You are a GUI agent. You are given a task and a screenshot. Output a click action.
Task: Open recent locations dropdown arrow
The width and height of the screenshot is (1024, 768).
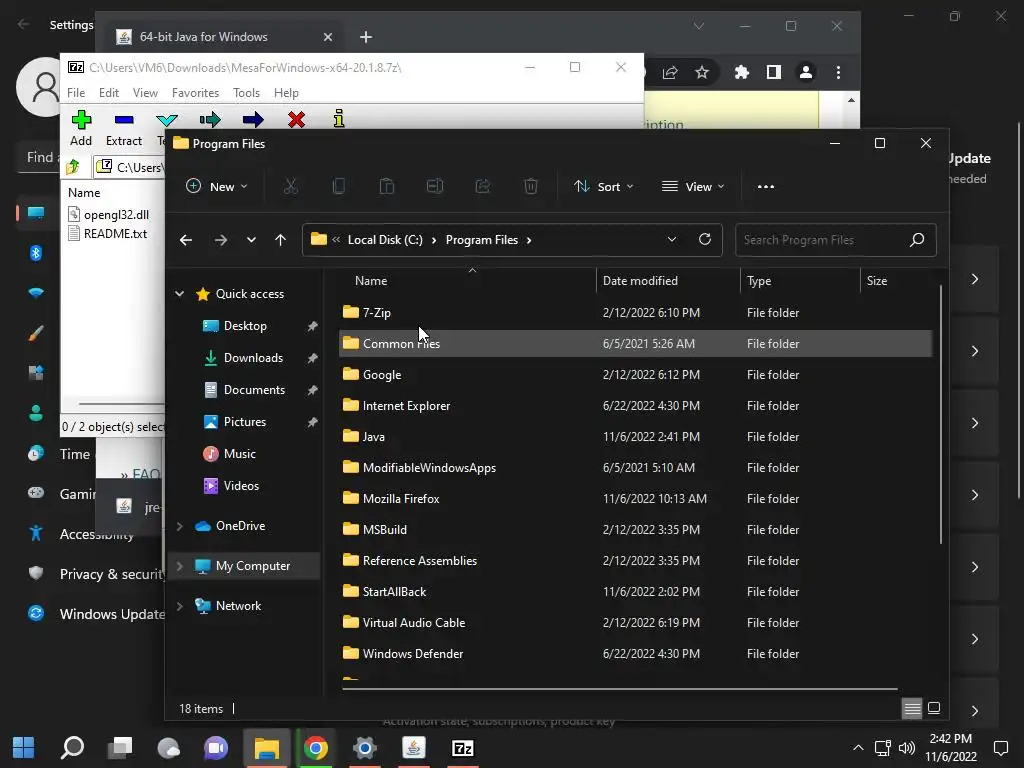tap(251, 240)
